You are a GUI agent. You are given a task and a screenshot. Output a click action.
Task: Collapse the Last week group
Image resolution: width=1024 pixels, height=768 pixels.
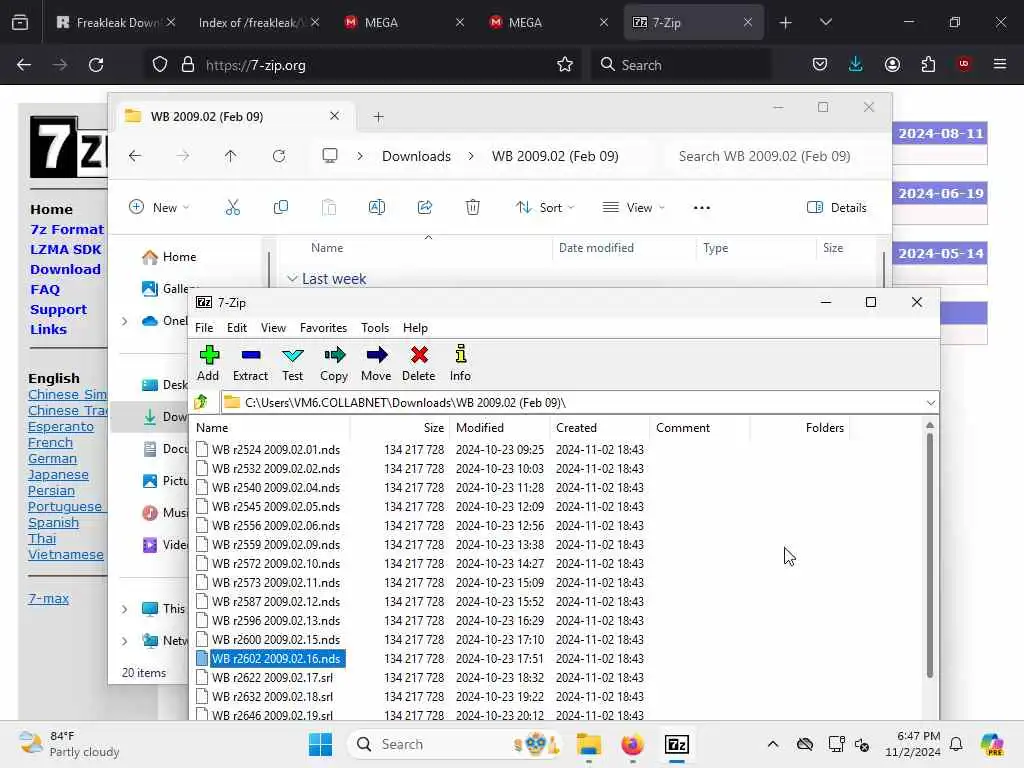click(292, 279)
